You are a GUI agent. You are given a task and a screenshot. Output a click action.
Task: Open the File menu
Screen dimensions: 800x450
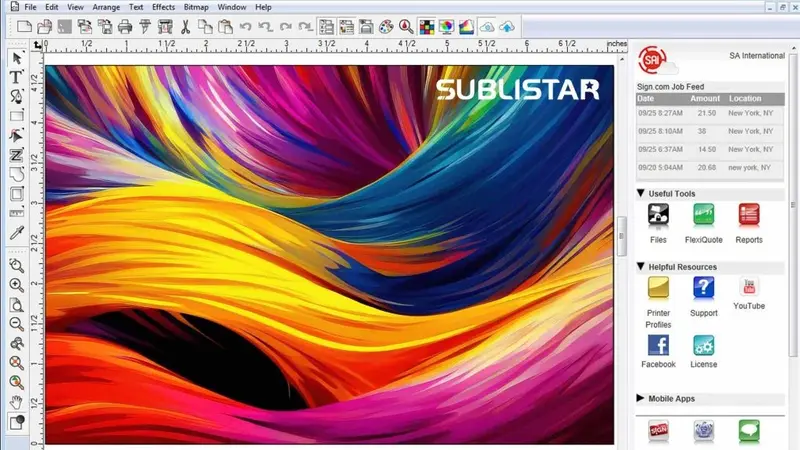tap(30, 7)
